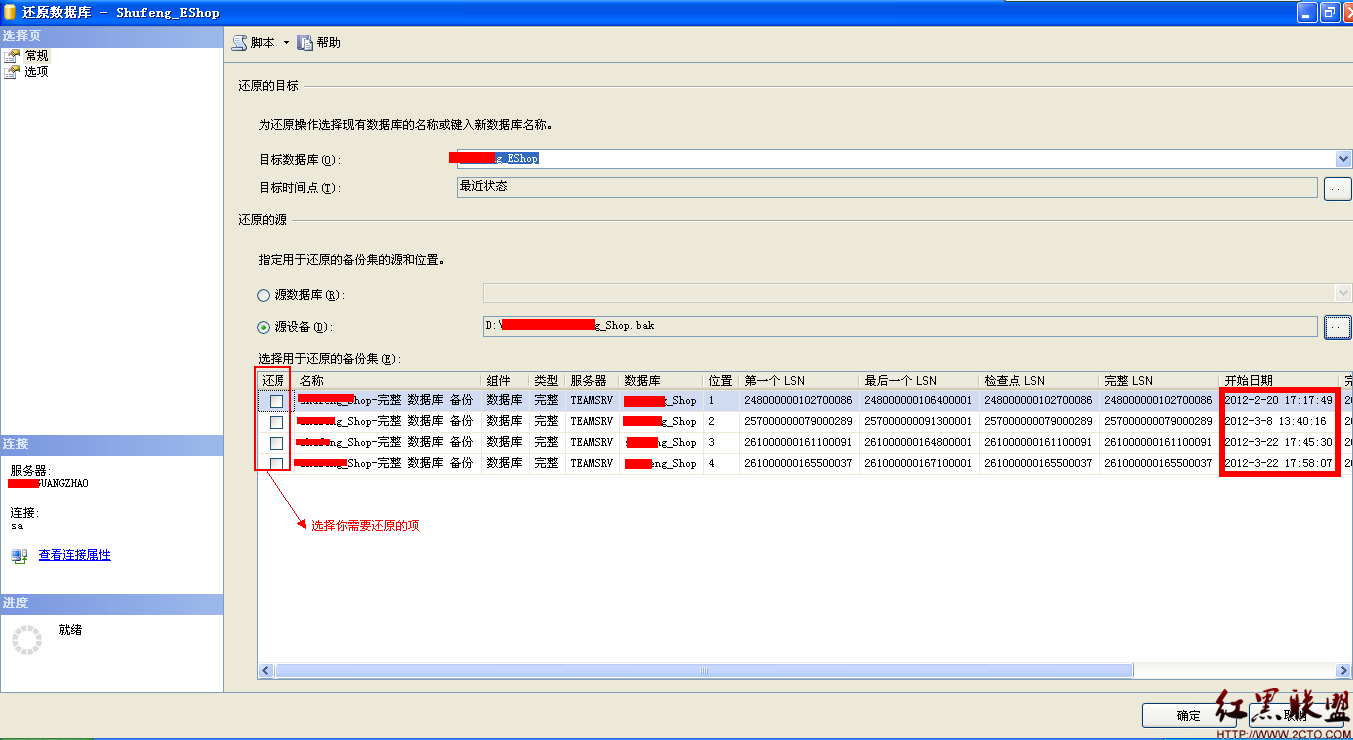This screenshot has width=1353, height=740.
Task: Select the 源设备 radio button
Action: pyautogui.click(x=264, y=327)
